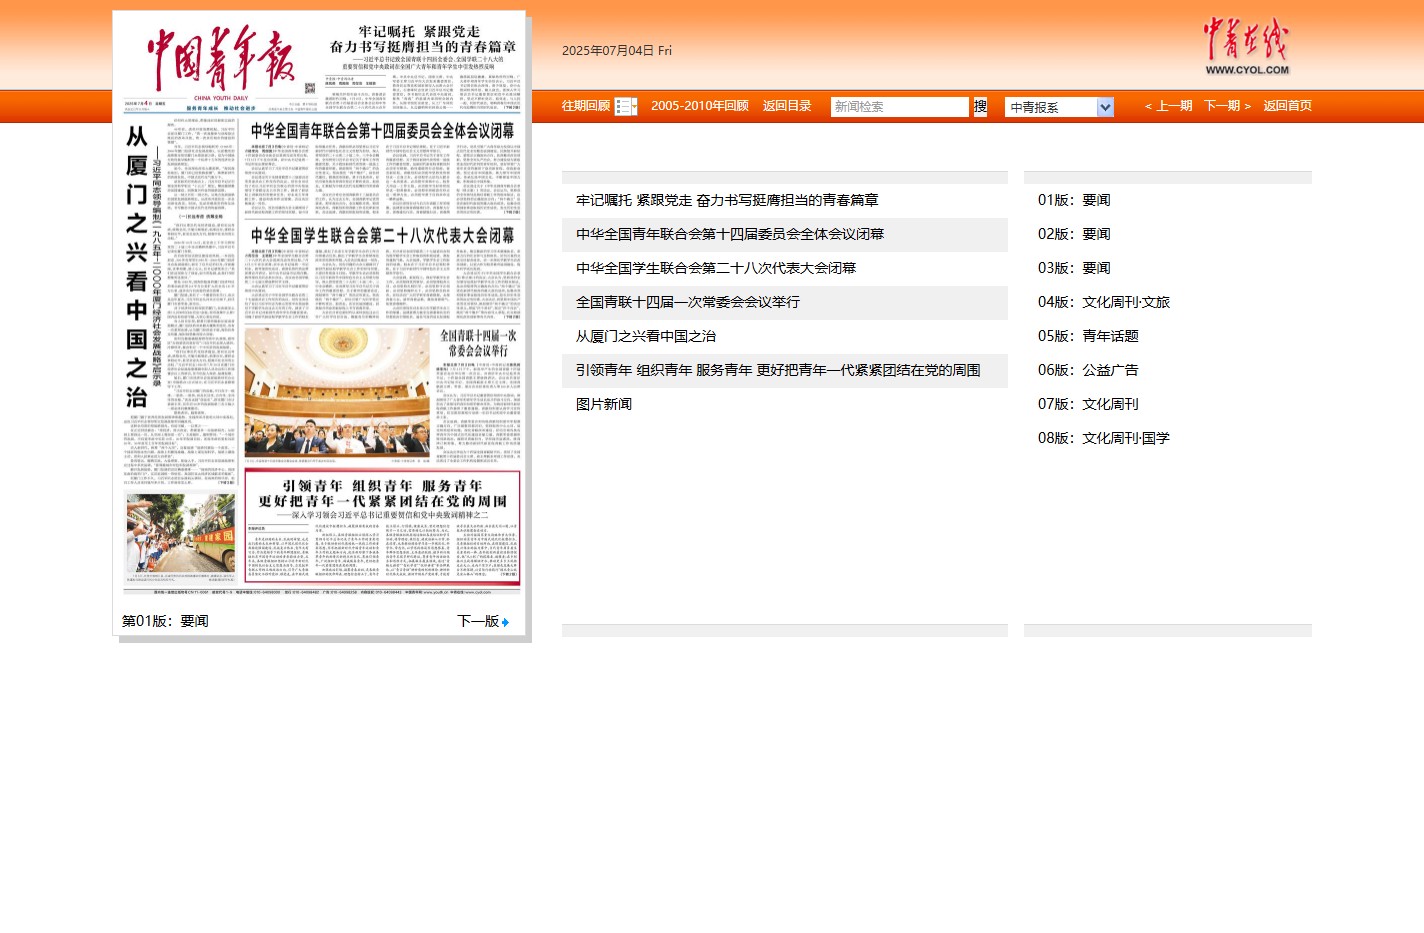Select page 03版：要闻
The height and width of the screenshot is (933, 1424).
click(1074, 268)
